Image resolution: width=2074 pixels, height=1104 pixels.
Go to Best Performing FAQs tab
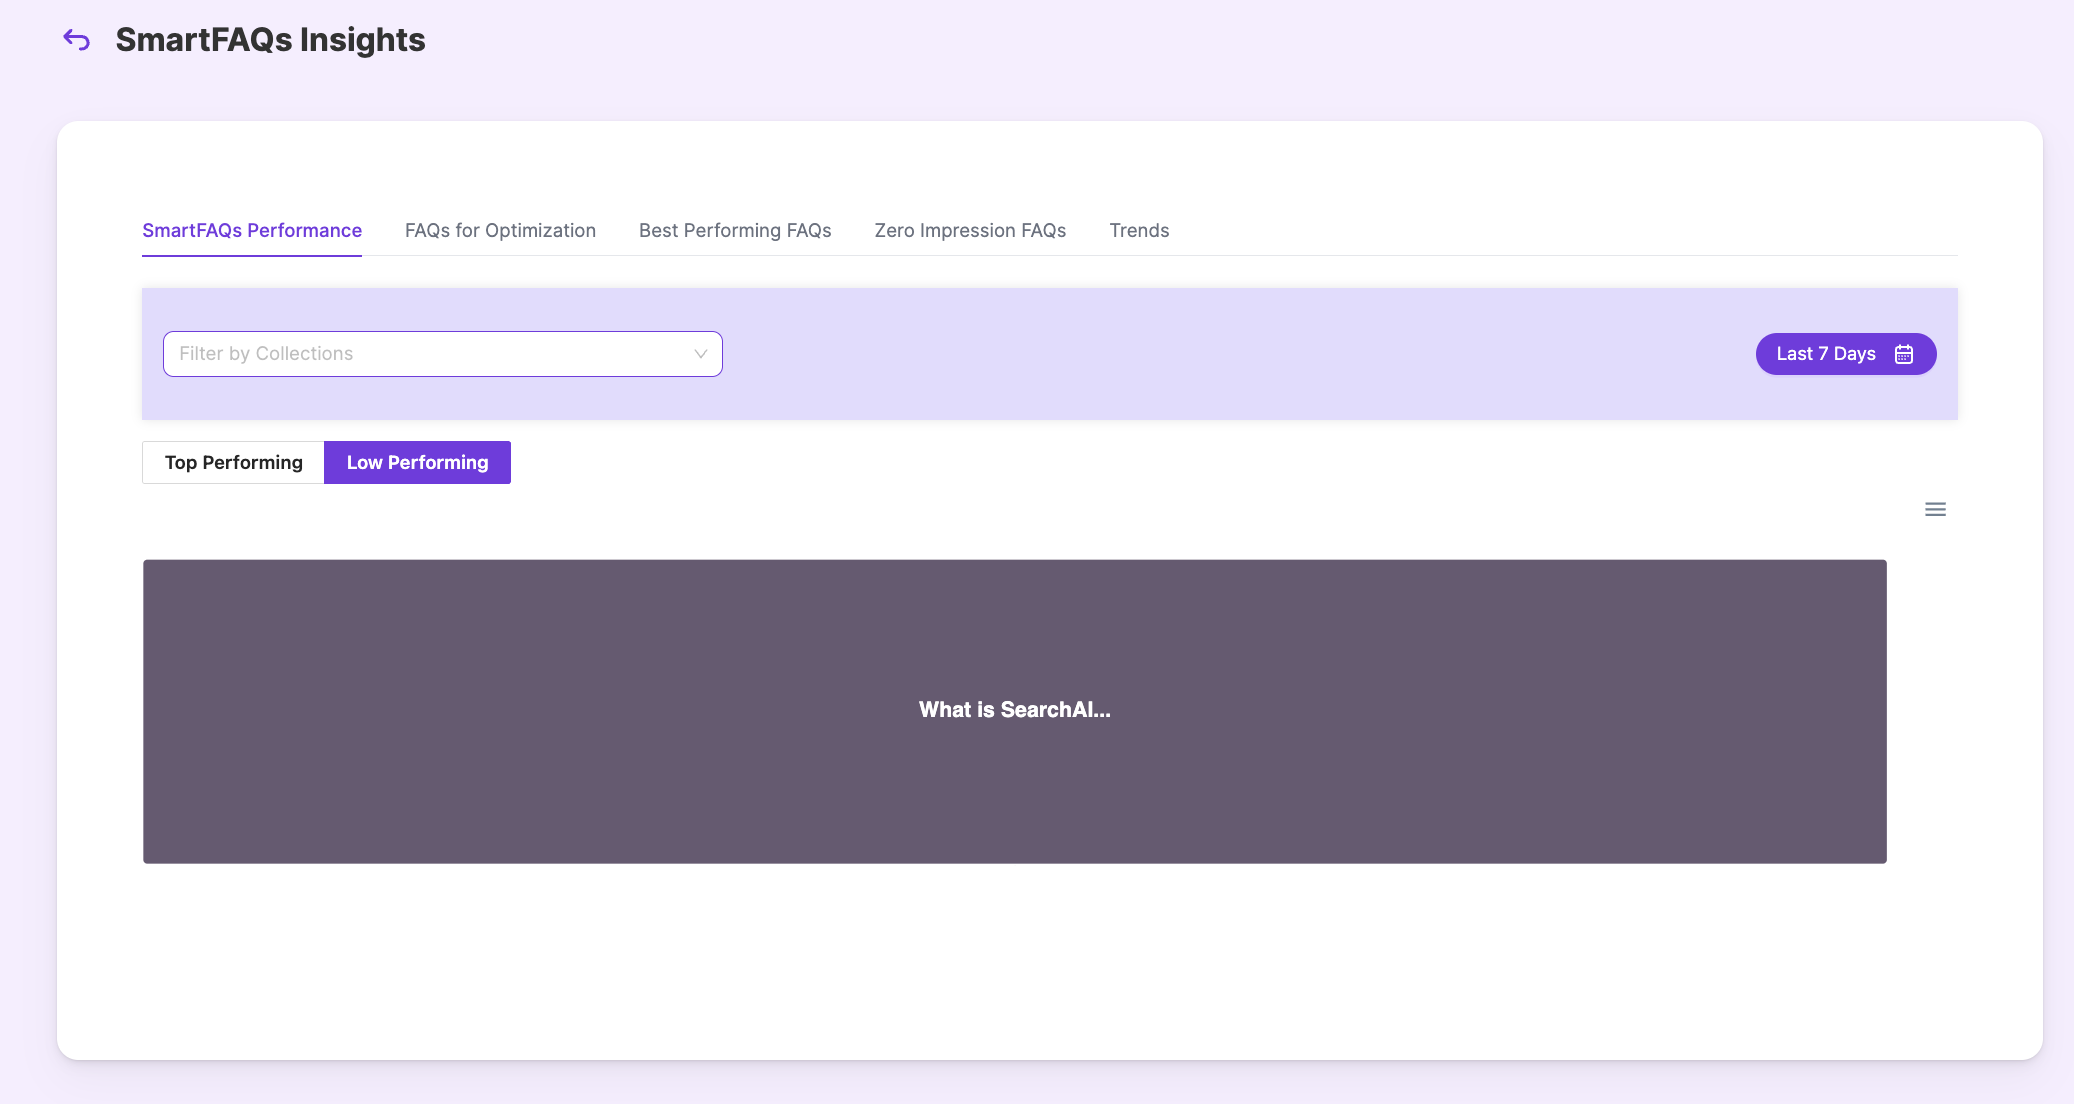click(x=735, y=231)
